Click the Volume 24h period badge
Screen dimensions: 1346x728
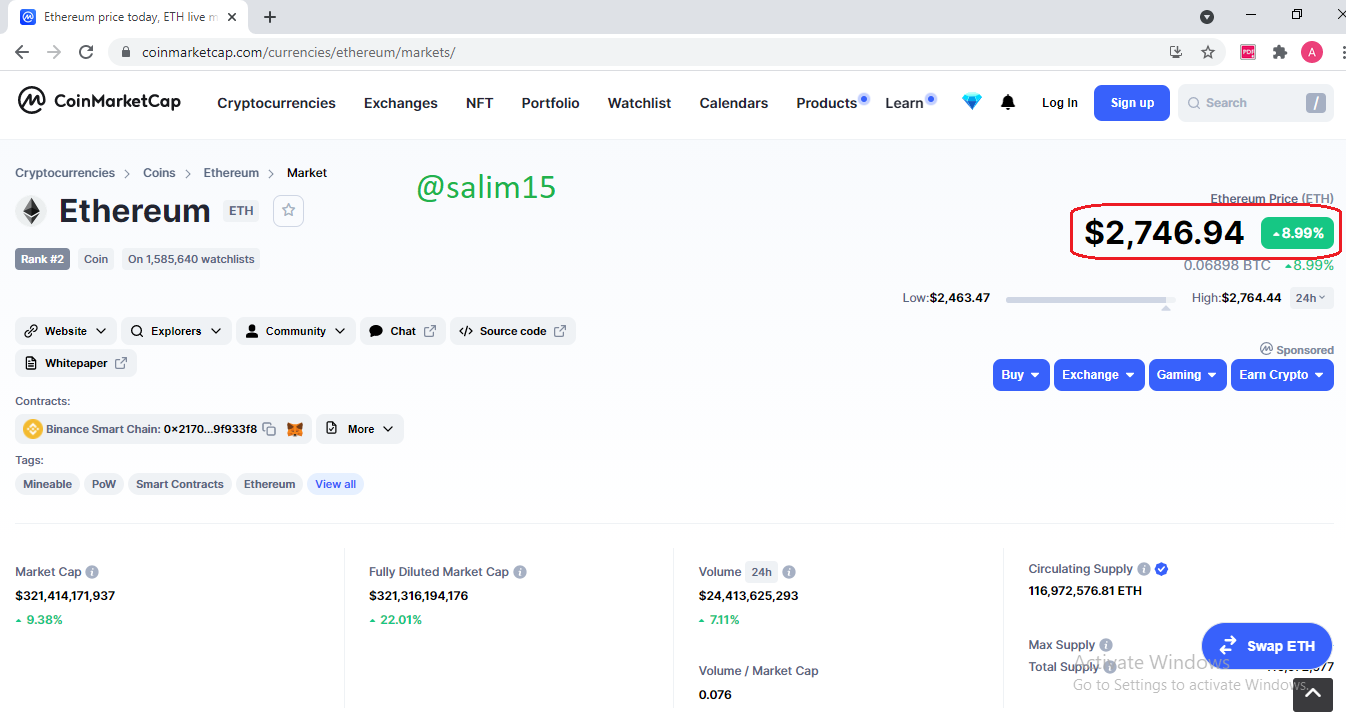pos(762,572)
